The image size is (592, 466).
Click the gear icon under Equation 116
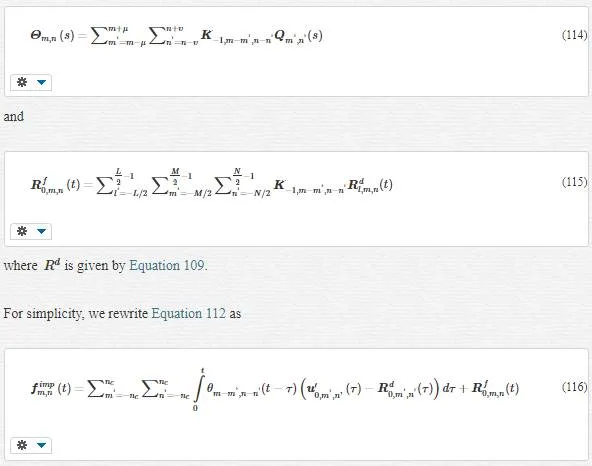[22, 445]
